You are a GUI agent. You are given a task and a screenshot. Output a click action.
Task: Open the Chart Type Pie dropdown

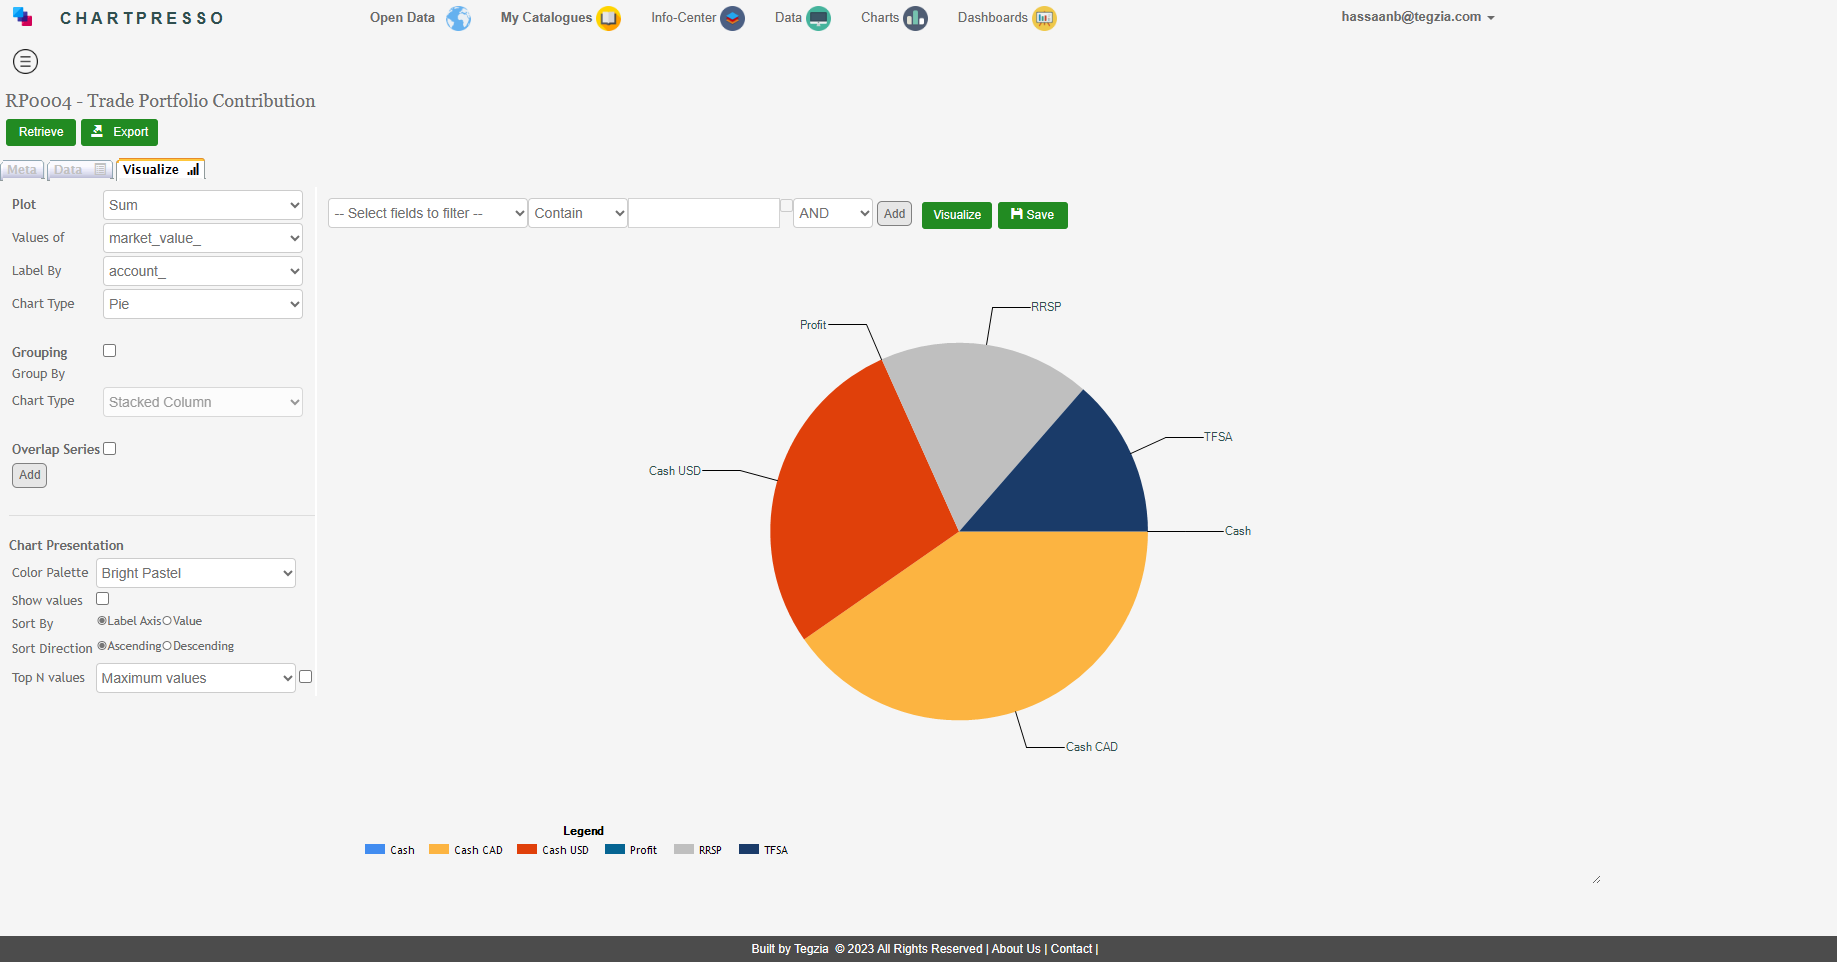[x=203, y=304]
